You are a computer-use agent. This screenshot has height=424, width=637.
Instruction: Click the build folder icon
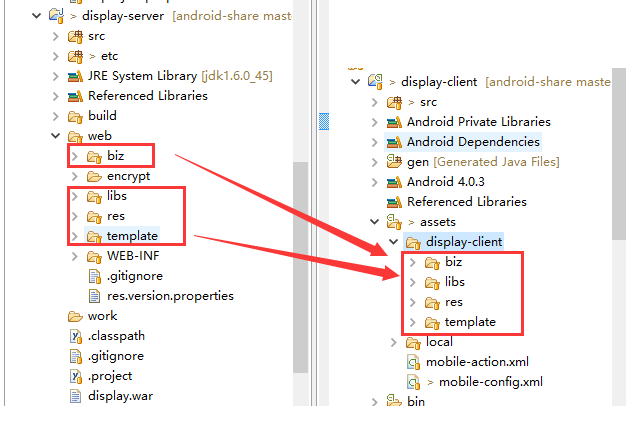pos(75,116)
